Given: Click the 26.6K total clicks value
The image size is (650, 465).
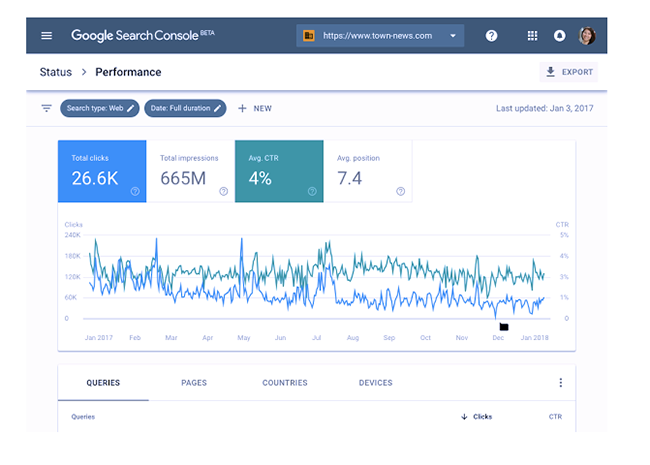Looking at the screenshot, I should click(95, 179).
